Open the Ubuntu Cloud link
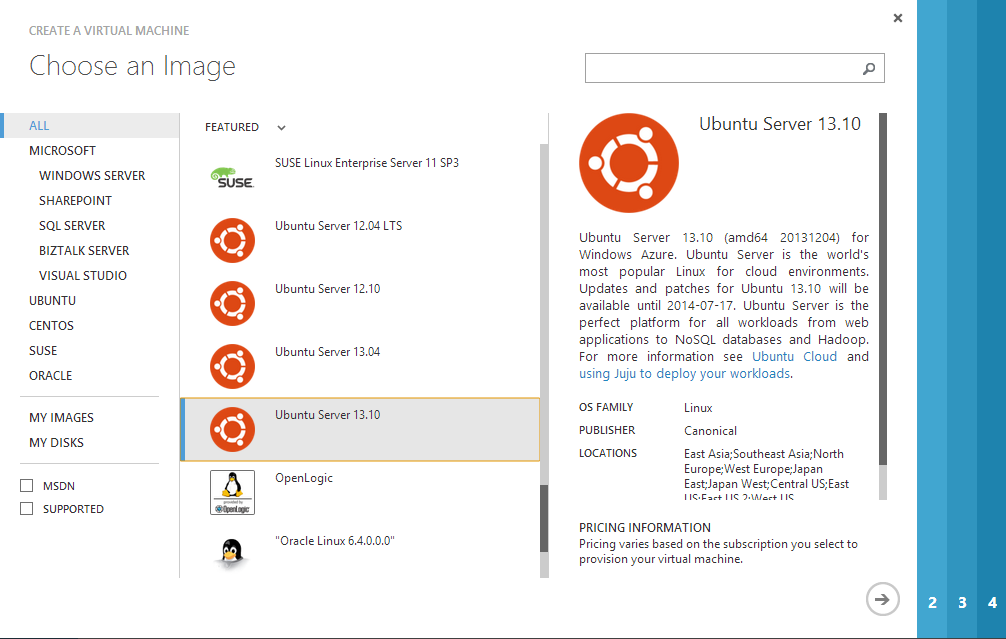Screen dimensions: 1006x639 pos(794,357)
